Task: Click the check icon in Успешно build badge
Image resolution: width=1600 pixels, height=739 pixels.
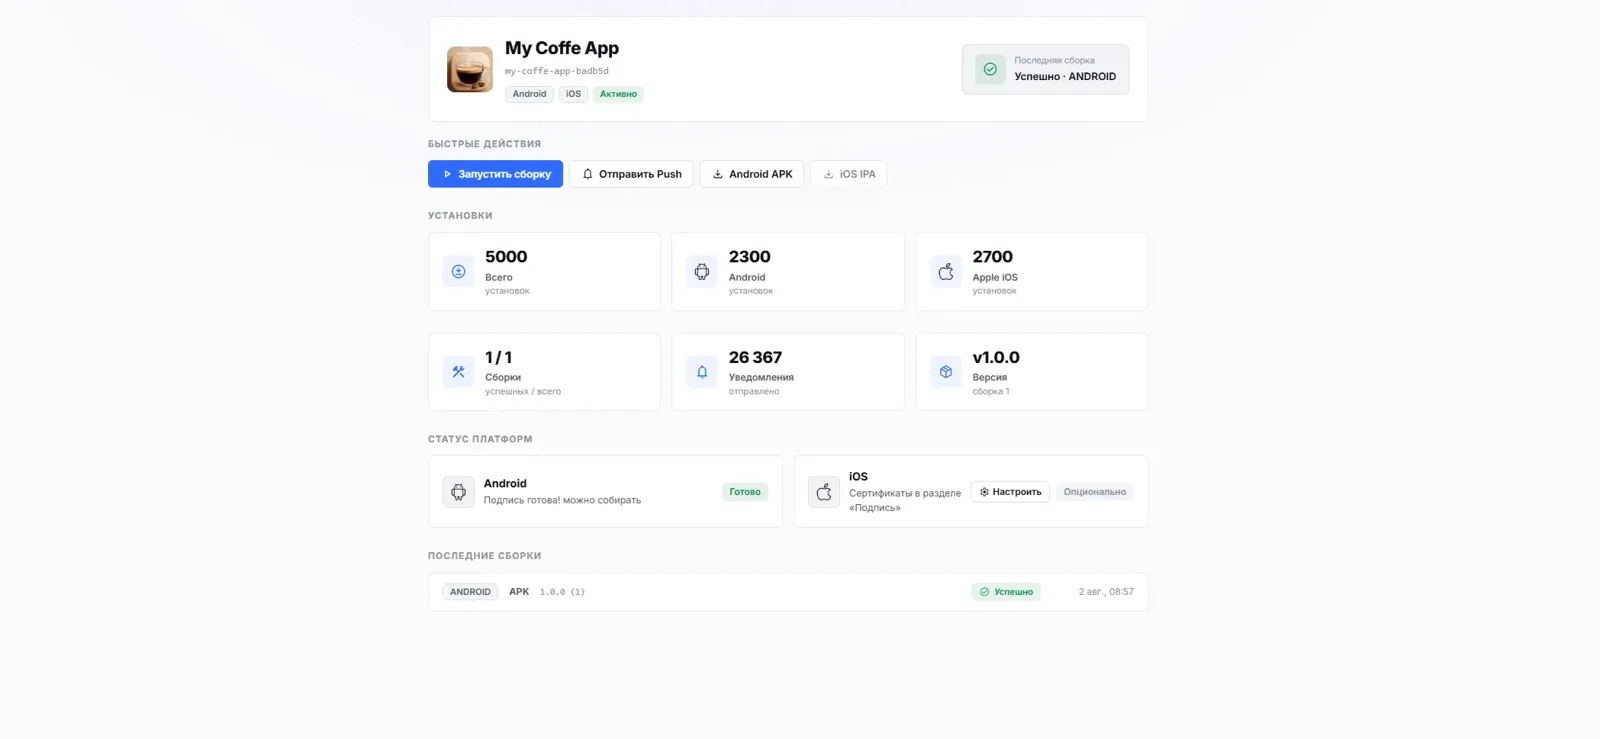Action: [x=984, y=592]
